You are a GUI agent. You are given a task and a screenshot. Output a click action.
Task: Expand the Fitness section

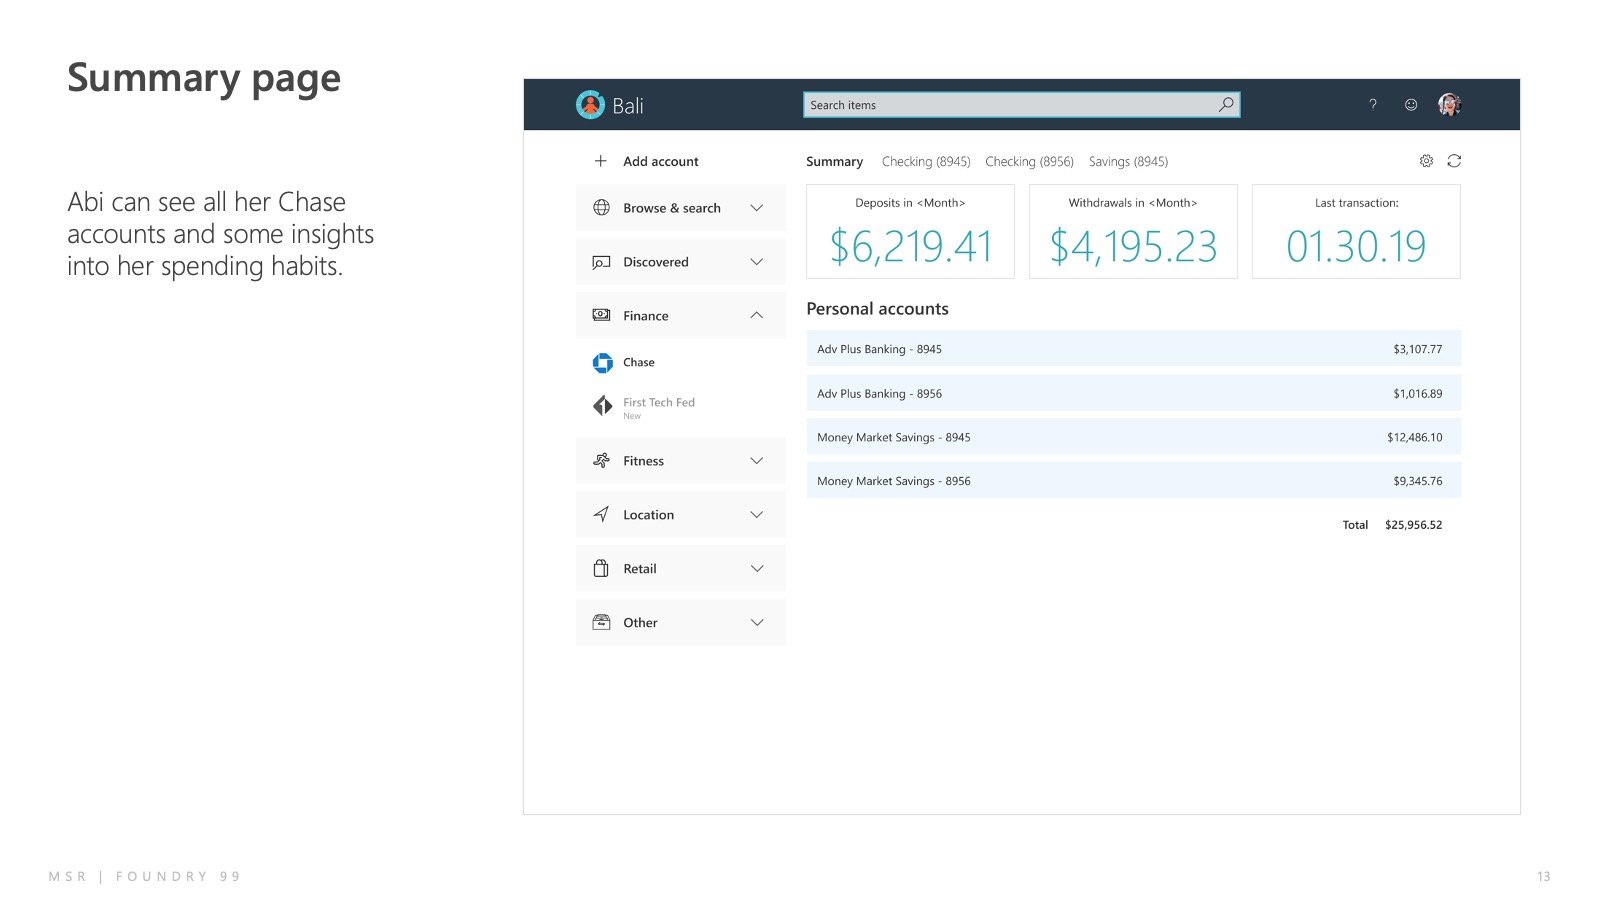click(x=680, y=461)
